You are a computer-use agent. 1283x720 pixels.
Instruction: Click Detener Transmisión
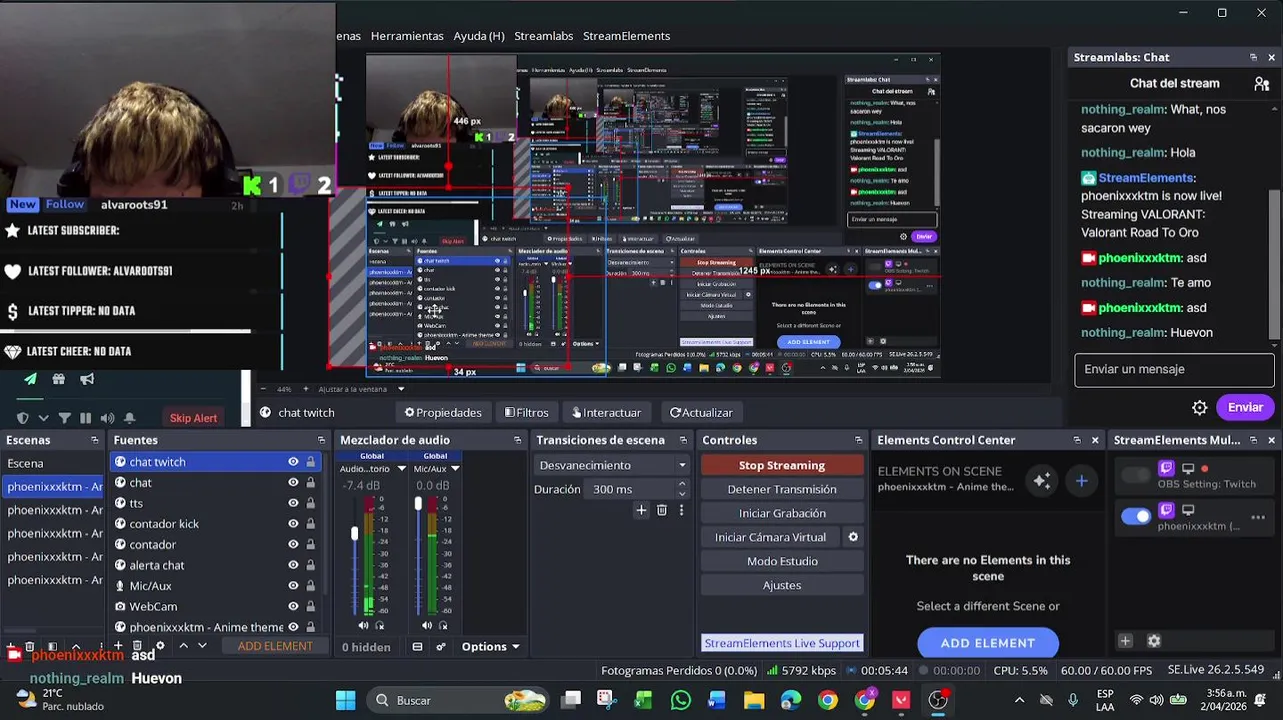(x=782, y=489)
